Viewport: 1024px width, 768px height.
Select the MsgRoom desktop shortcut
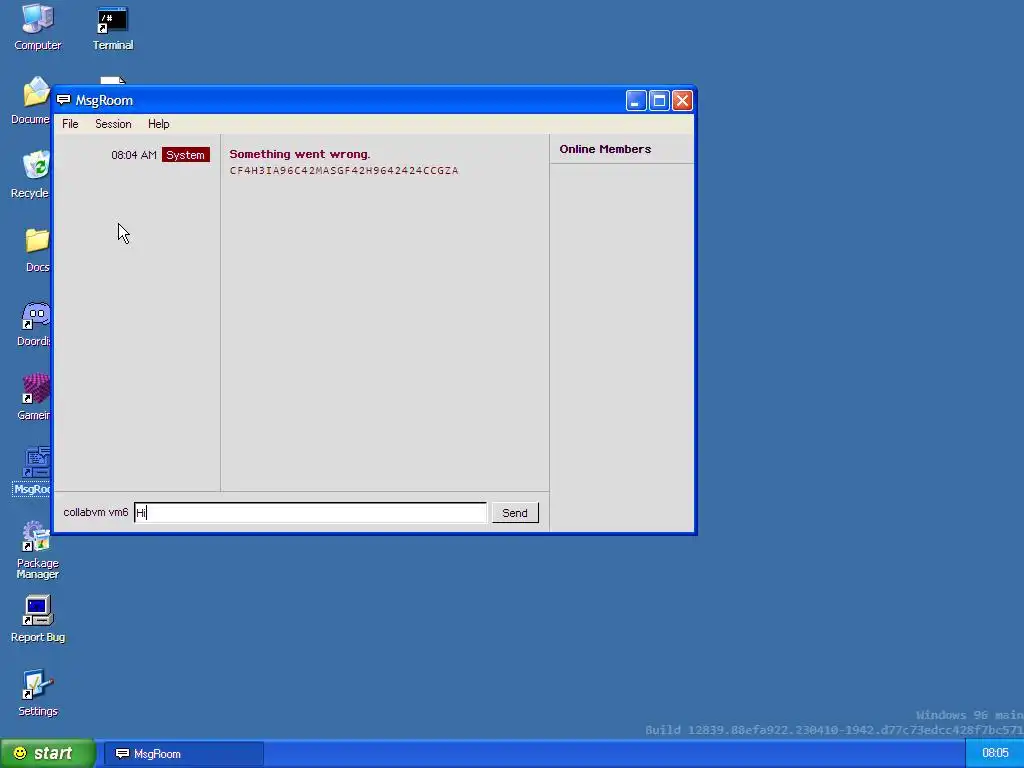click(x=33, y=471)
